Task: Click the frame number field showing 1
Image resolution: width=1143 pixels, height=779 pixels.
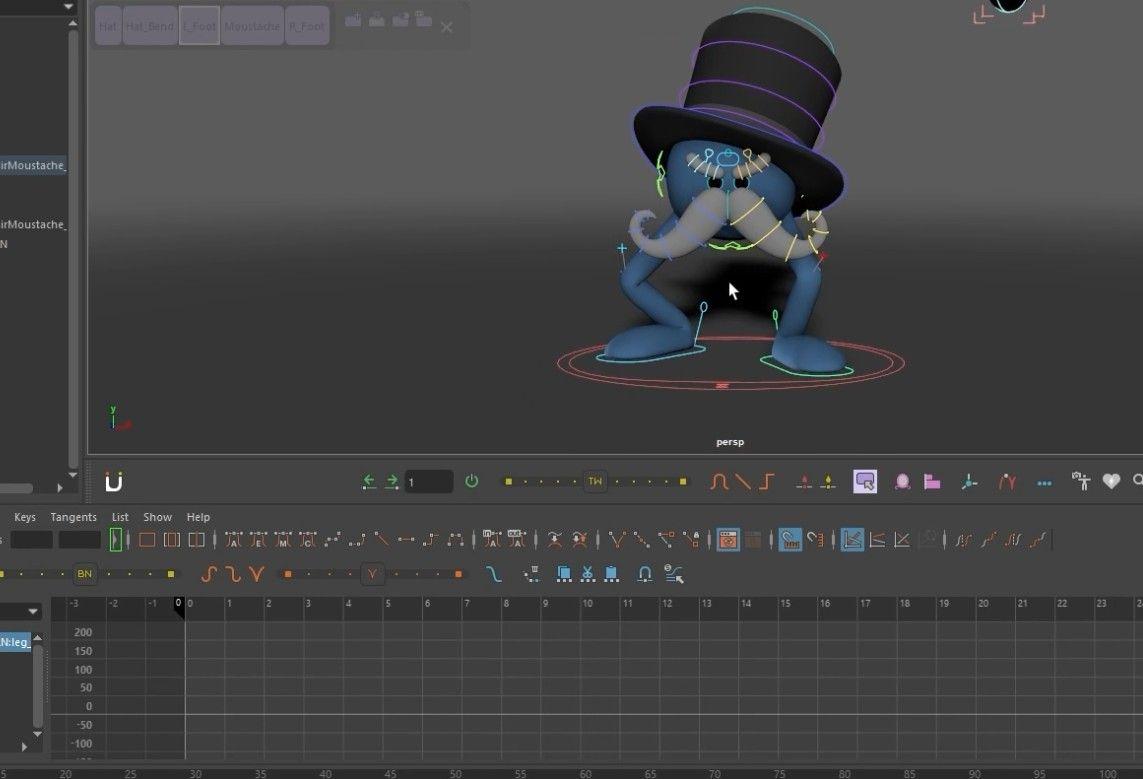Action: [429, 482]
